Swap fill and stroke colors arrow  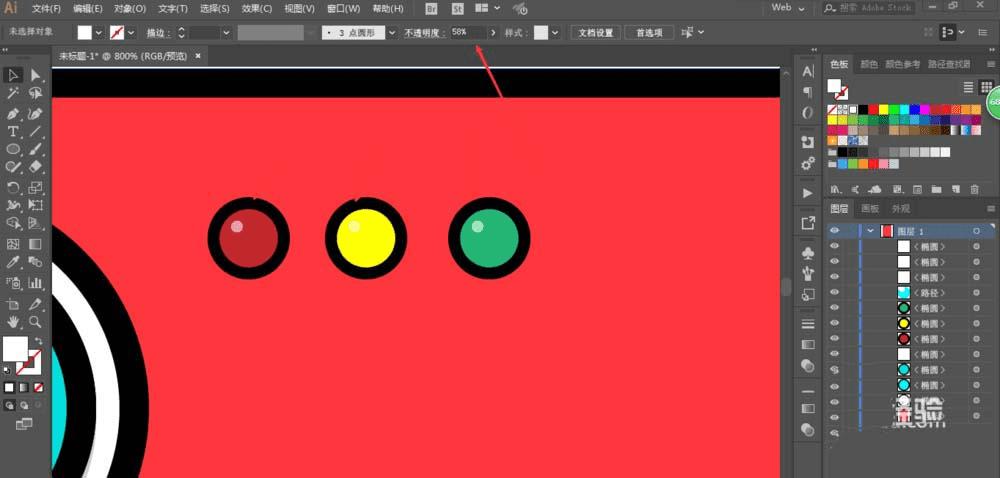[38, 341]
